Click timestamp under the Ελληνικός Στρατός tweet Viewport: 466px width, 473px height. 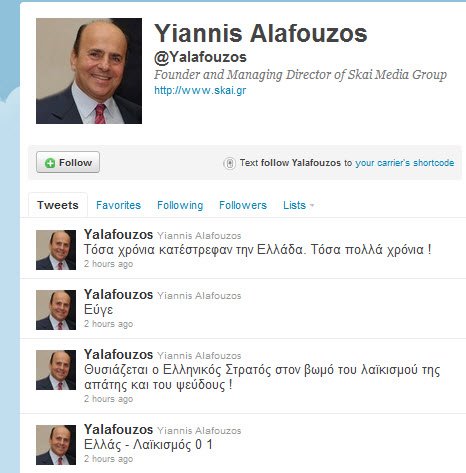(x=108, y=399)
